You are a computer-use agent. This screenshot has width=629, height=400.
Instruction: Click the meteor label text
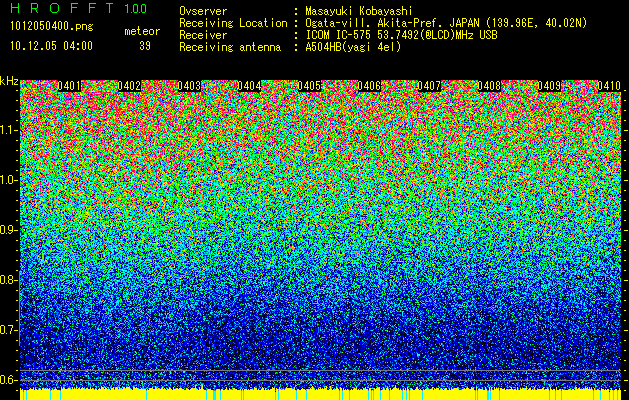tap(142, 31)
